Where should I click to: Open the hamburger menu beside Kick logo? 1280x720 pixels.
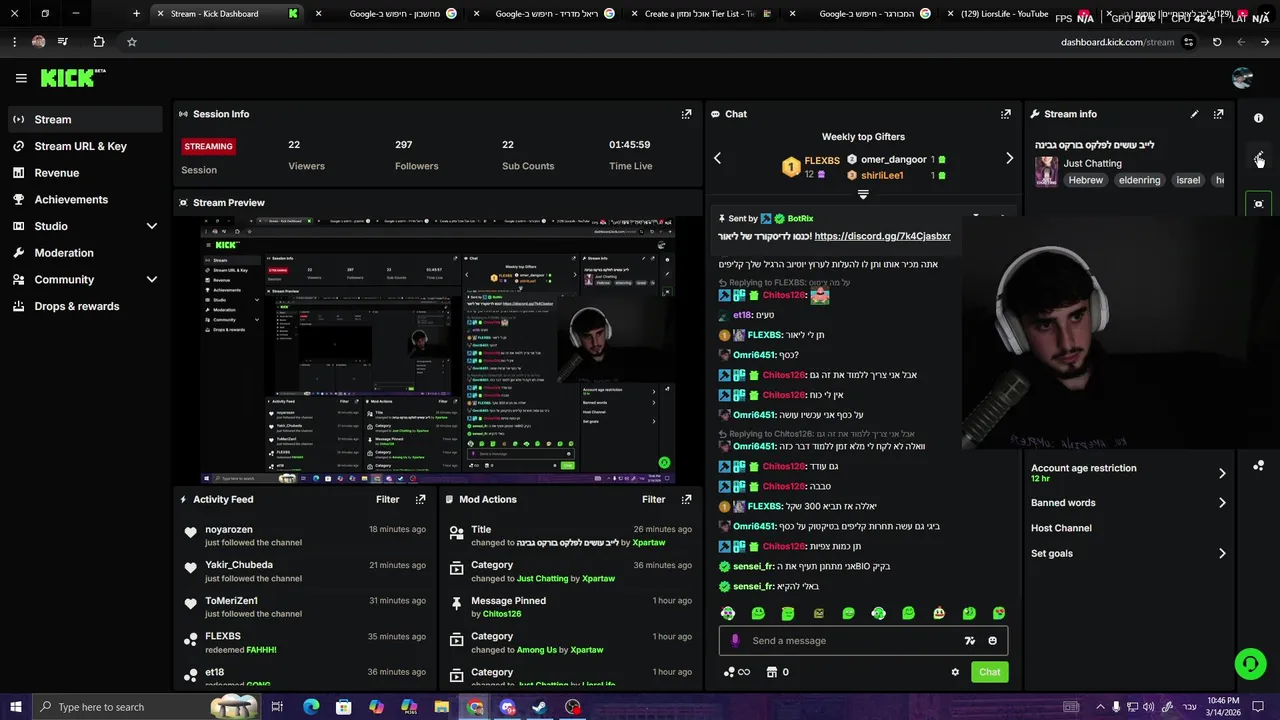21,78
